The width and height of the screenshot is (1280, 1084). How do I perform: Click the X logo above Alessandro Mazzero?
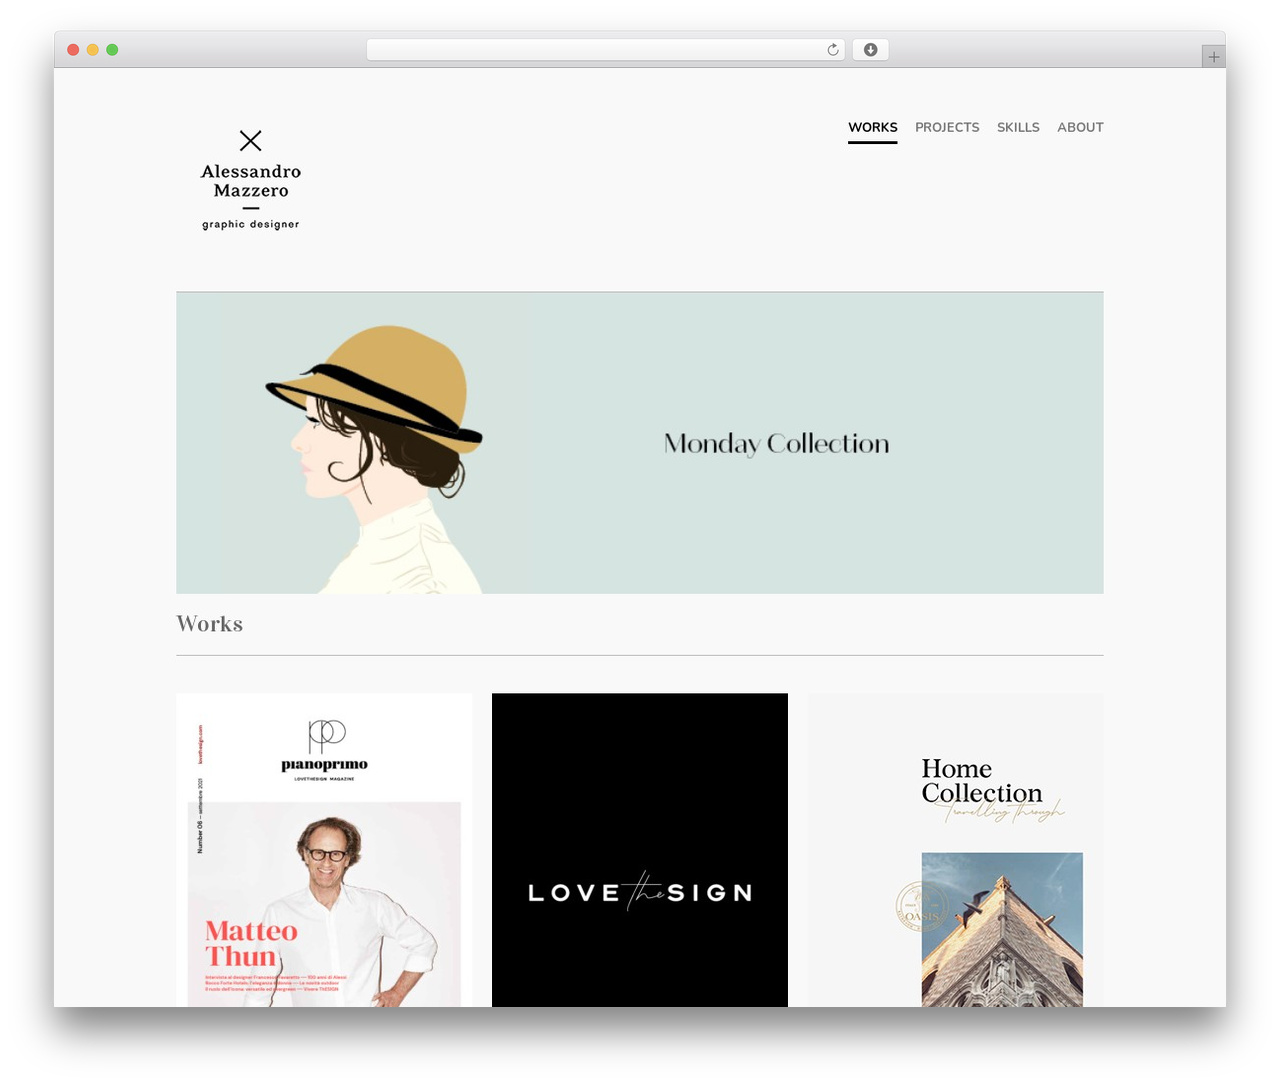tap(251, 141)
